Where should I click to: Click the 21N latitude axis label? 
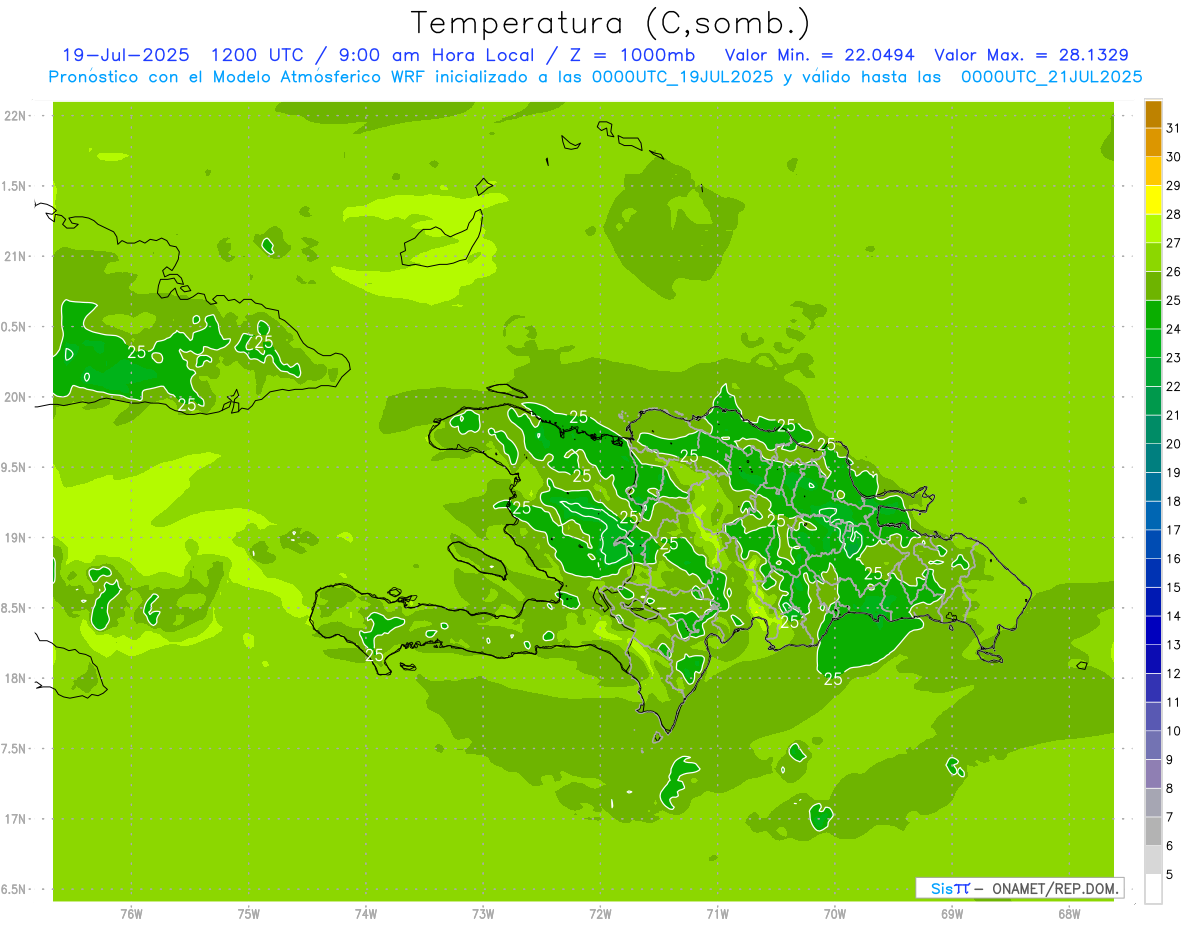click(14, 256)
